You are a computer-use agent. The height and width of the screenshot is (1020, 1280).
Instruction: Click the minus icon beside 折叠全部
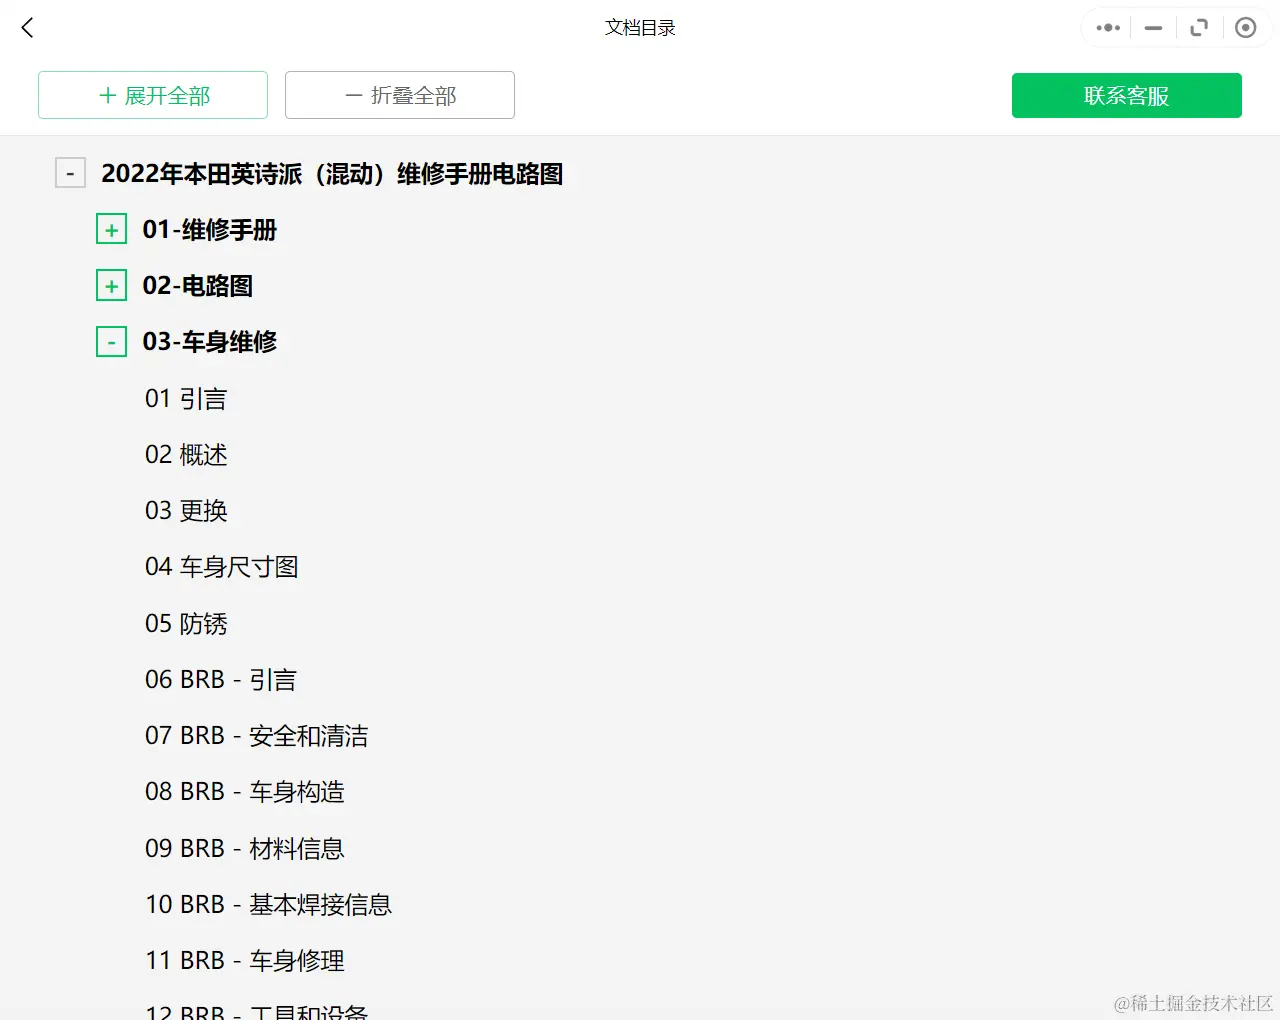(x=352, y=95)
